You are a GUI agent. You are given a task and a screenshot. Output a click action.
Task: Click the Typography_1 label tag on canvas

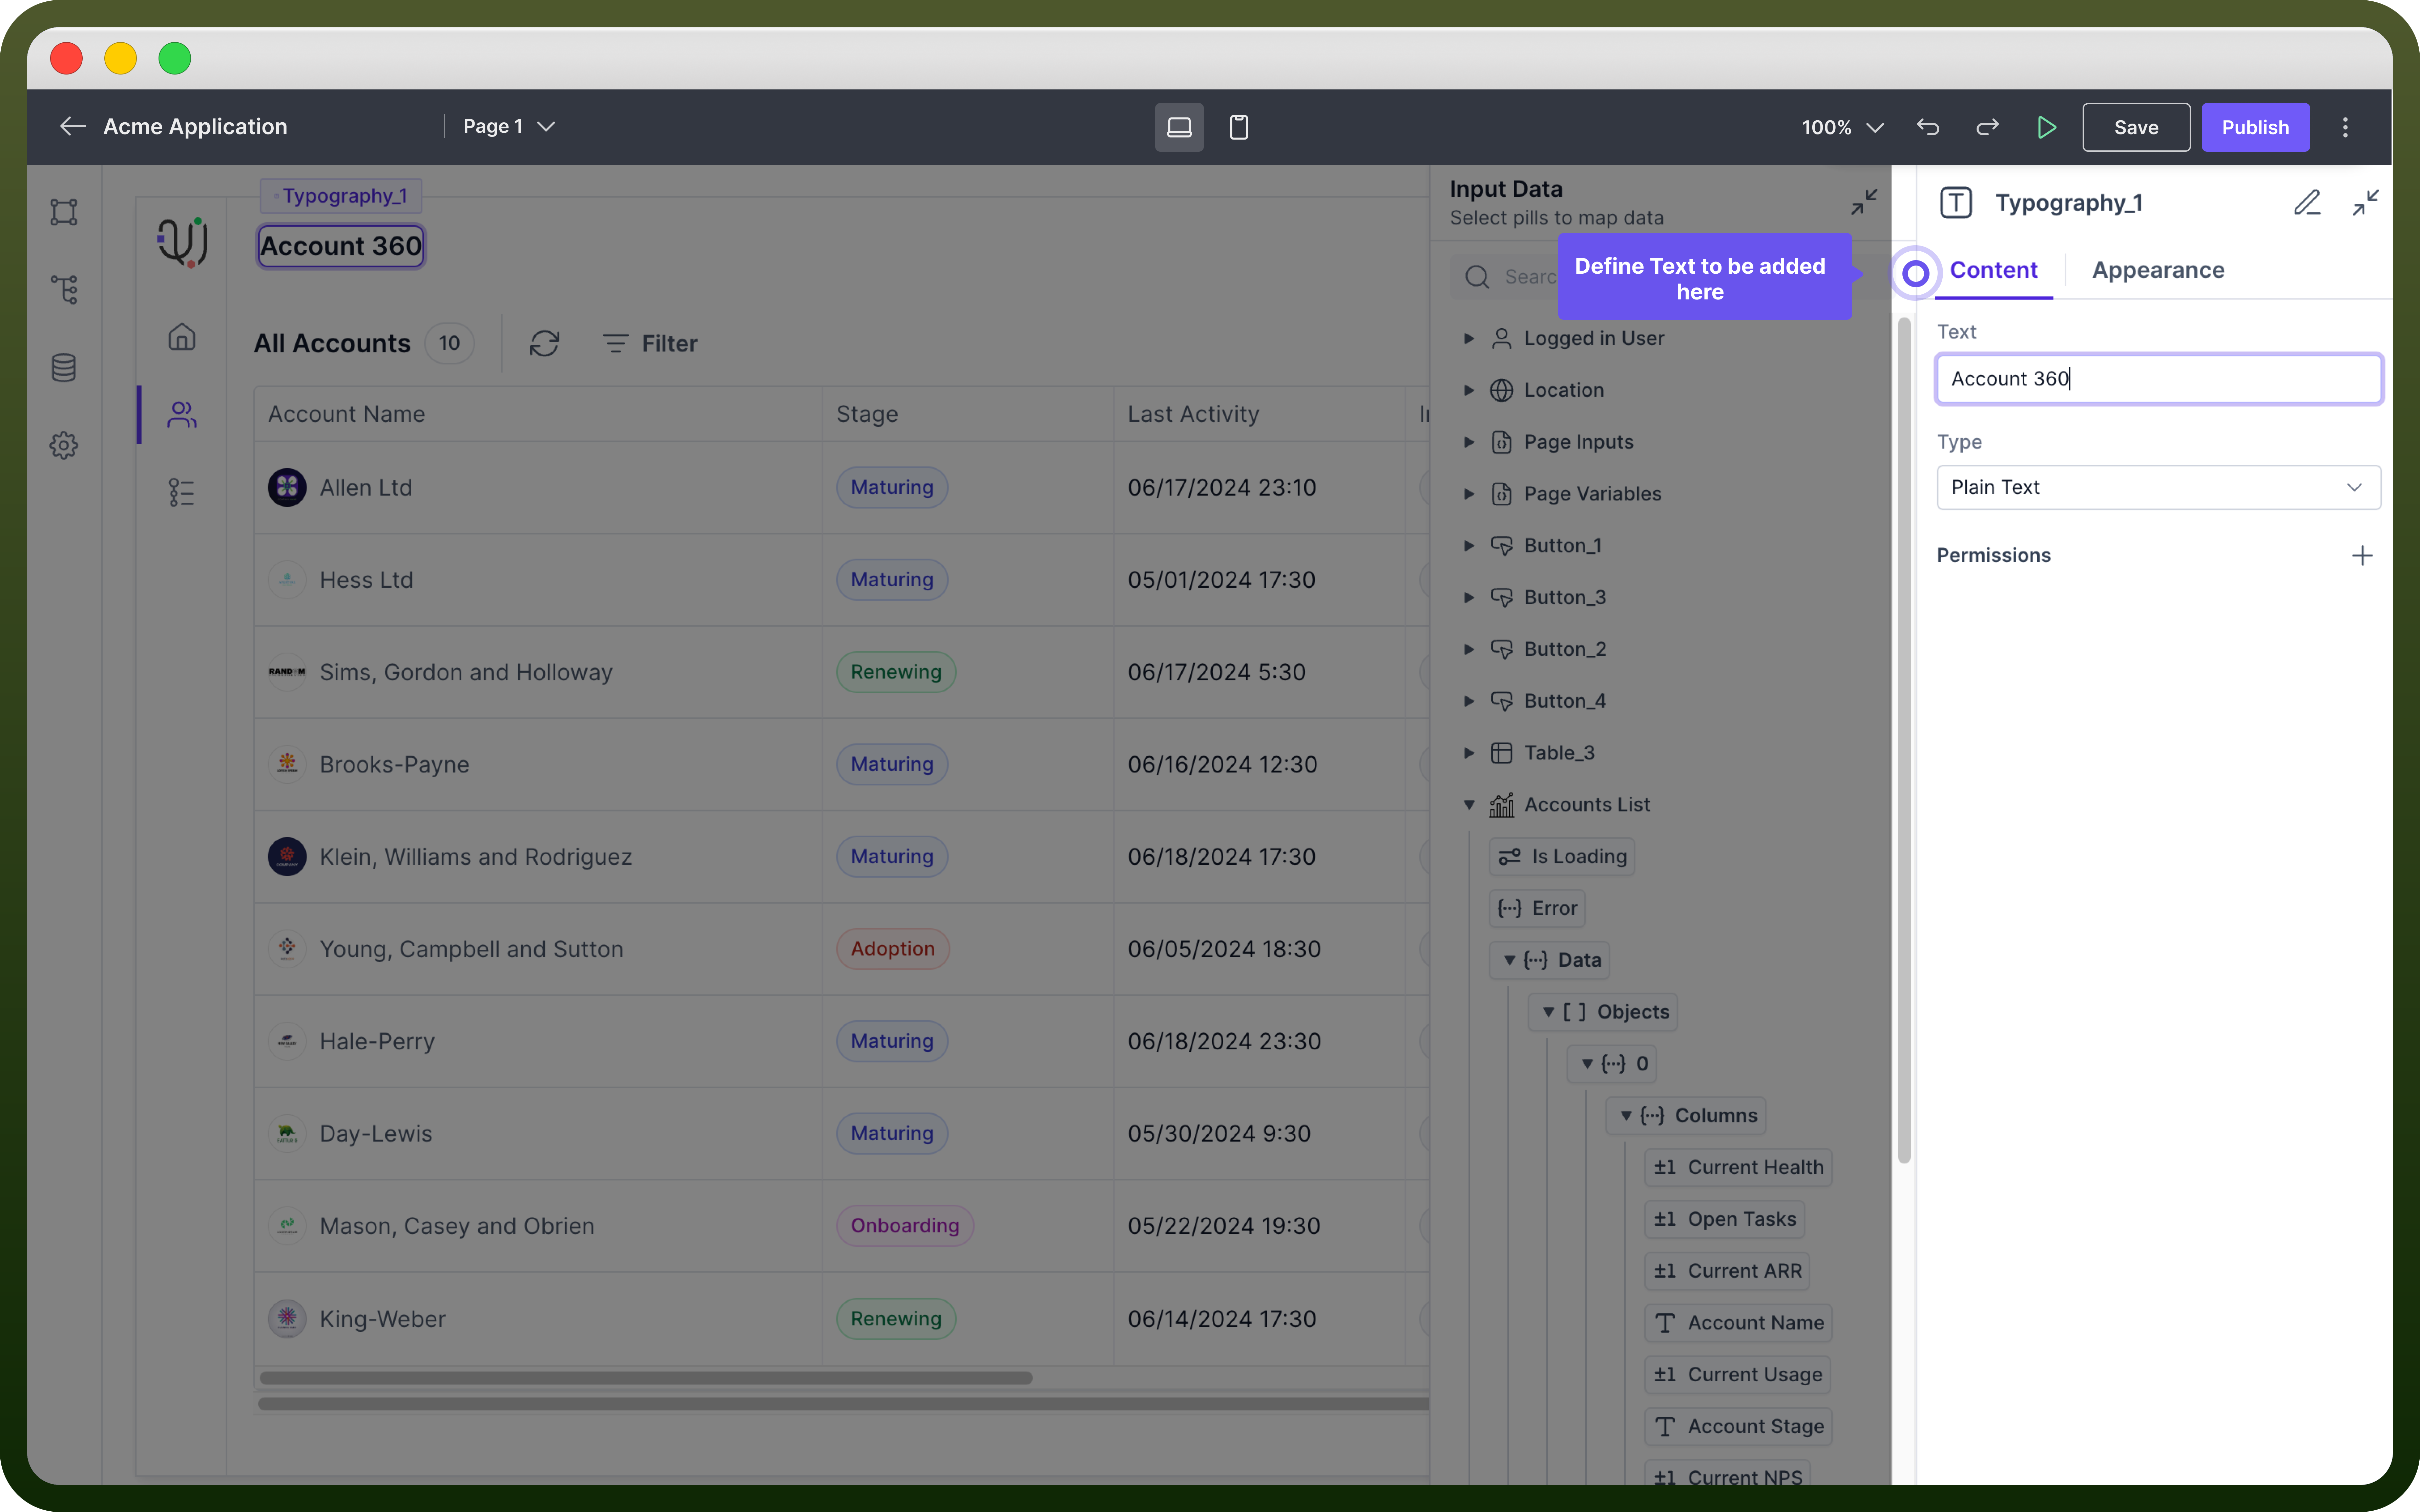(x=341, y=196)
